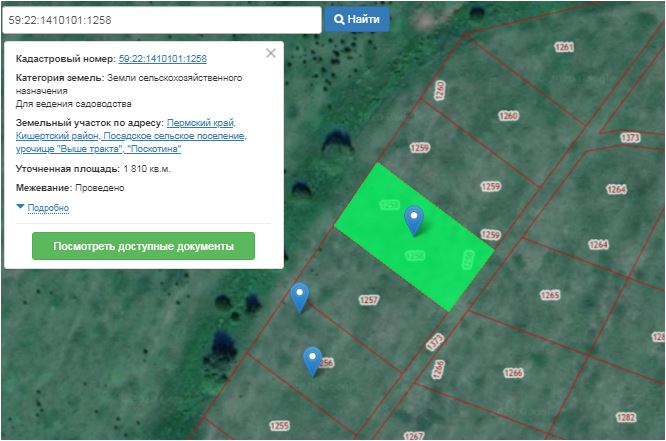Follow the Посадское сельское поселение link
Screen dimensions: 666x441
pos(174,135)
